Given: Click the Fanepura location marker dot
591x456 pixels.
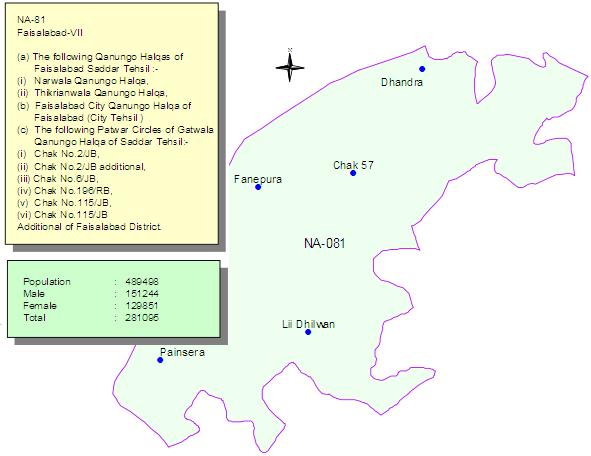Looking at the screenshot, I should pyautogui.click(x=258, y=187).
